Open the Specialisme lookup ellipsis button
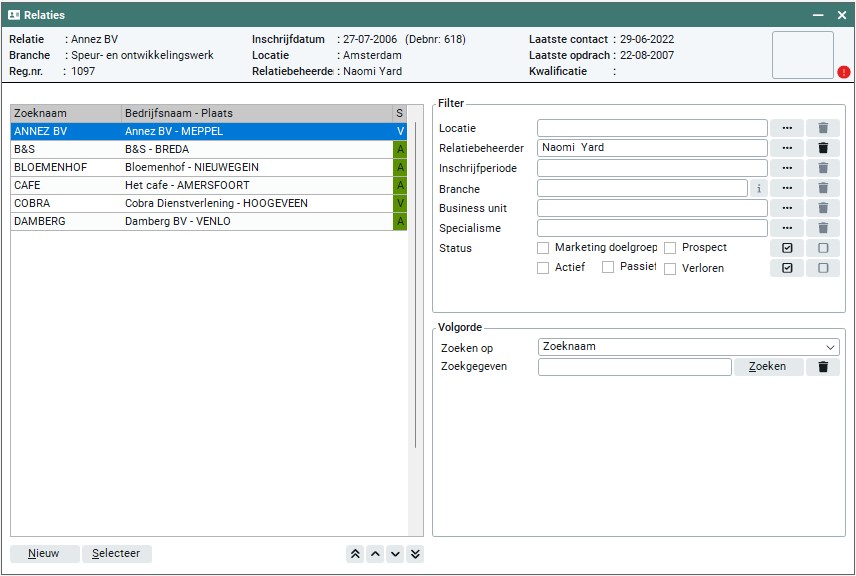Screen dimensions: 856x576 pyautogui.click(x=787, y=228)
